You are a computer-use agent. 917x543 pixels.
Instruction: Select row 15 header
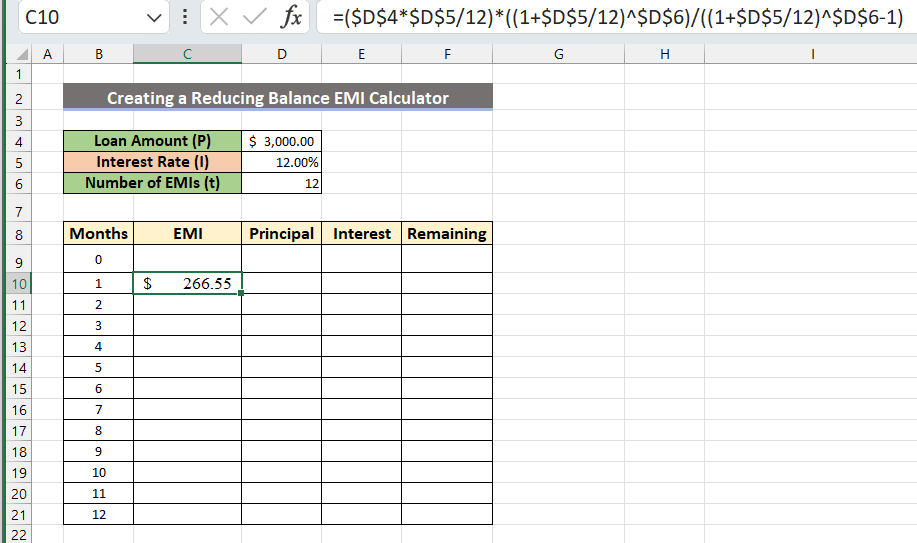[19, 389]
